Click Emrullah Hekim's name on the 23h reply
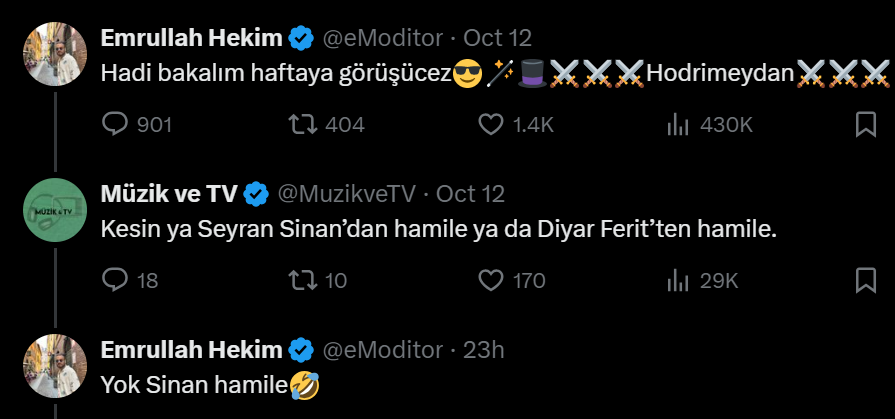The height and width of the screenshot is (419, 895). tap(191, 349)
